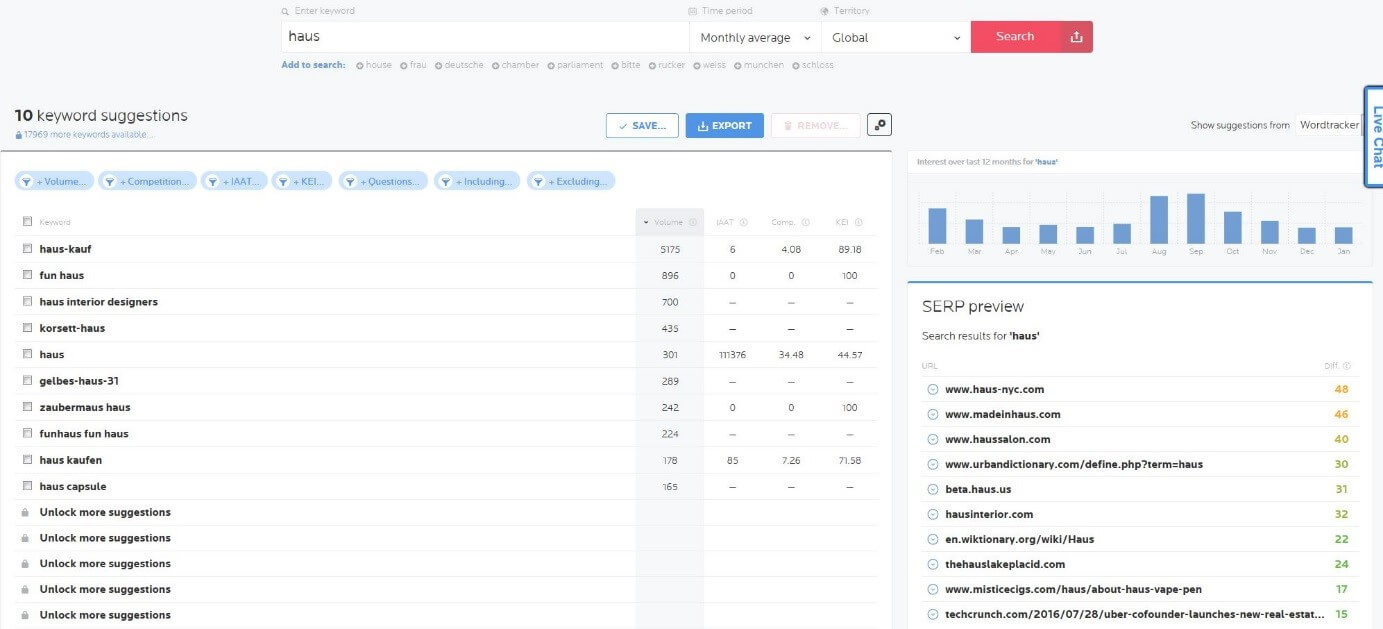The width and height of the screenshot is (1383, 629).
Task: Click the Sep bar in interest chart
Action: click(x=1196, y=219)
